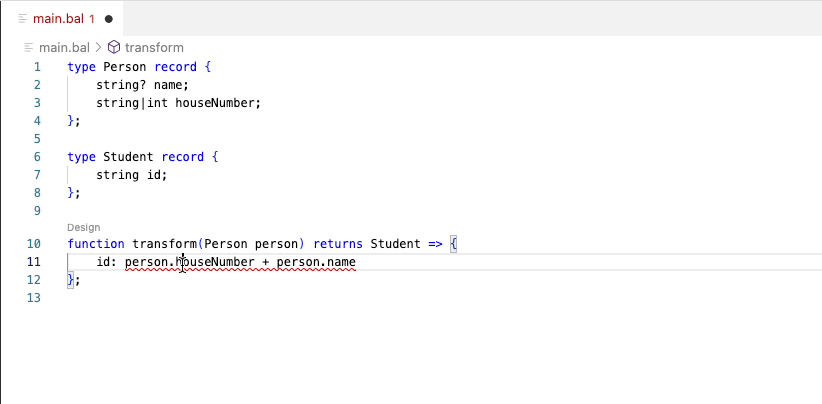Click line number 10 in gutter
This screenshot has width=822, height=404.
pos(34,244)
